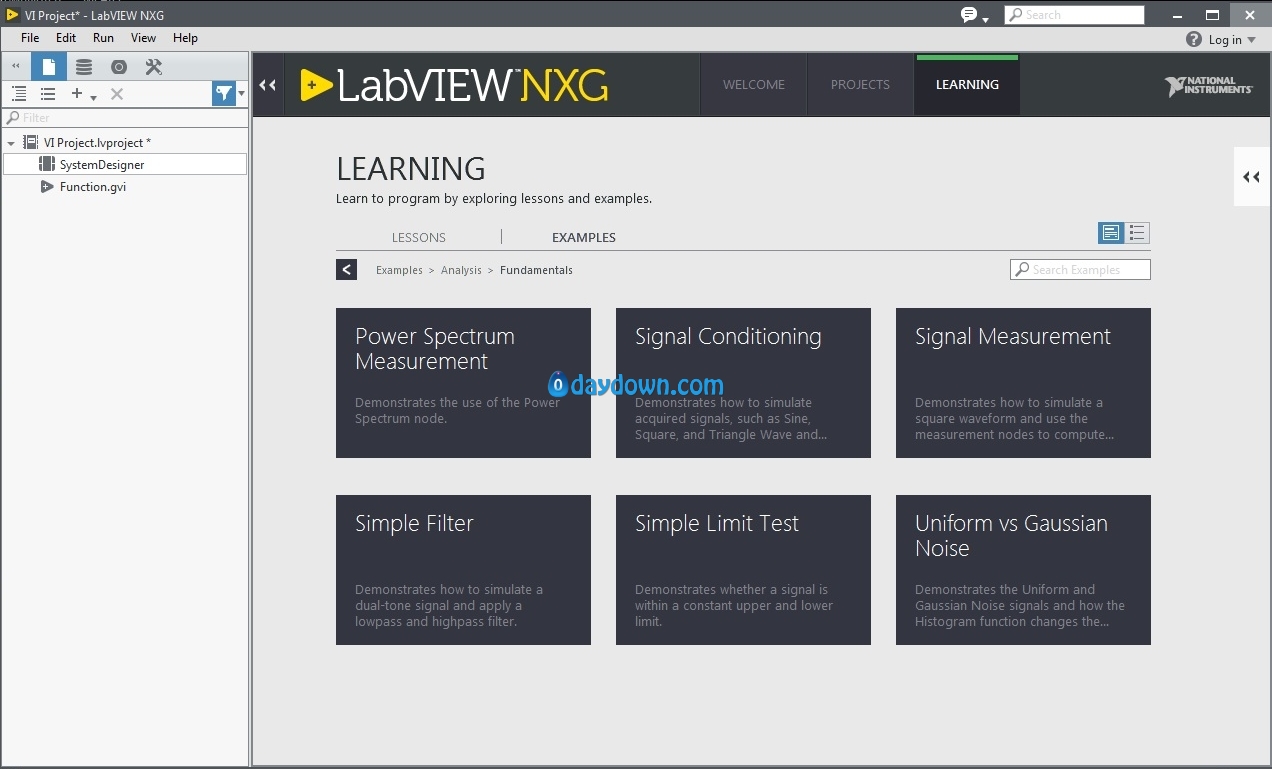
Task: Expand the right side pane with double chevrons
Action: click(1251, 177)
